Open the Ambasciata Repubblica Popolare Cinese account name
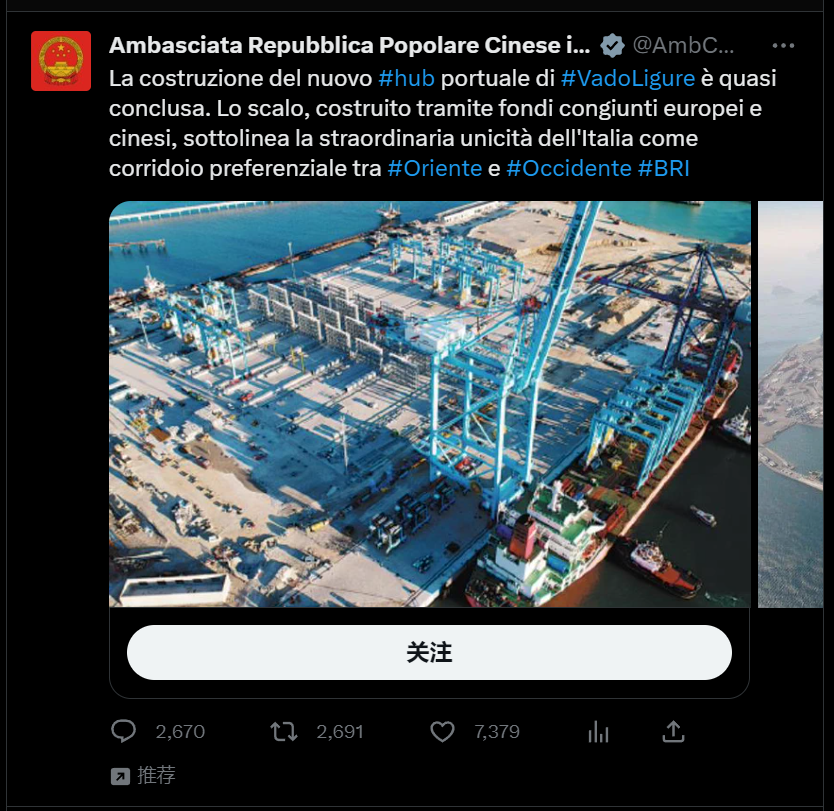The height and width of the screenshot is (811, 834). (x=349, y=46)
